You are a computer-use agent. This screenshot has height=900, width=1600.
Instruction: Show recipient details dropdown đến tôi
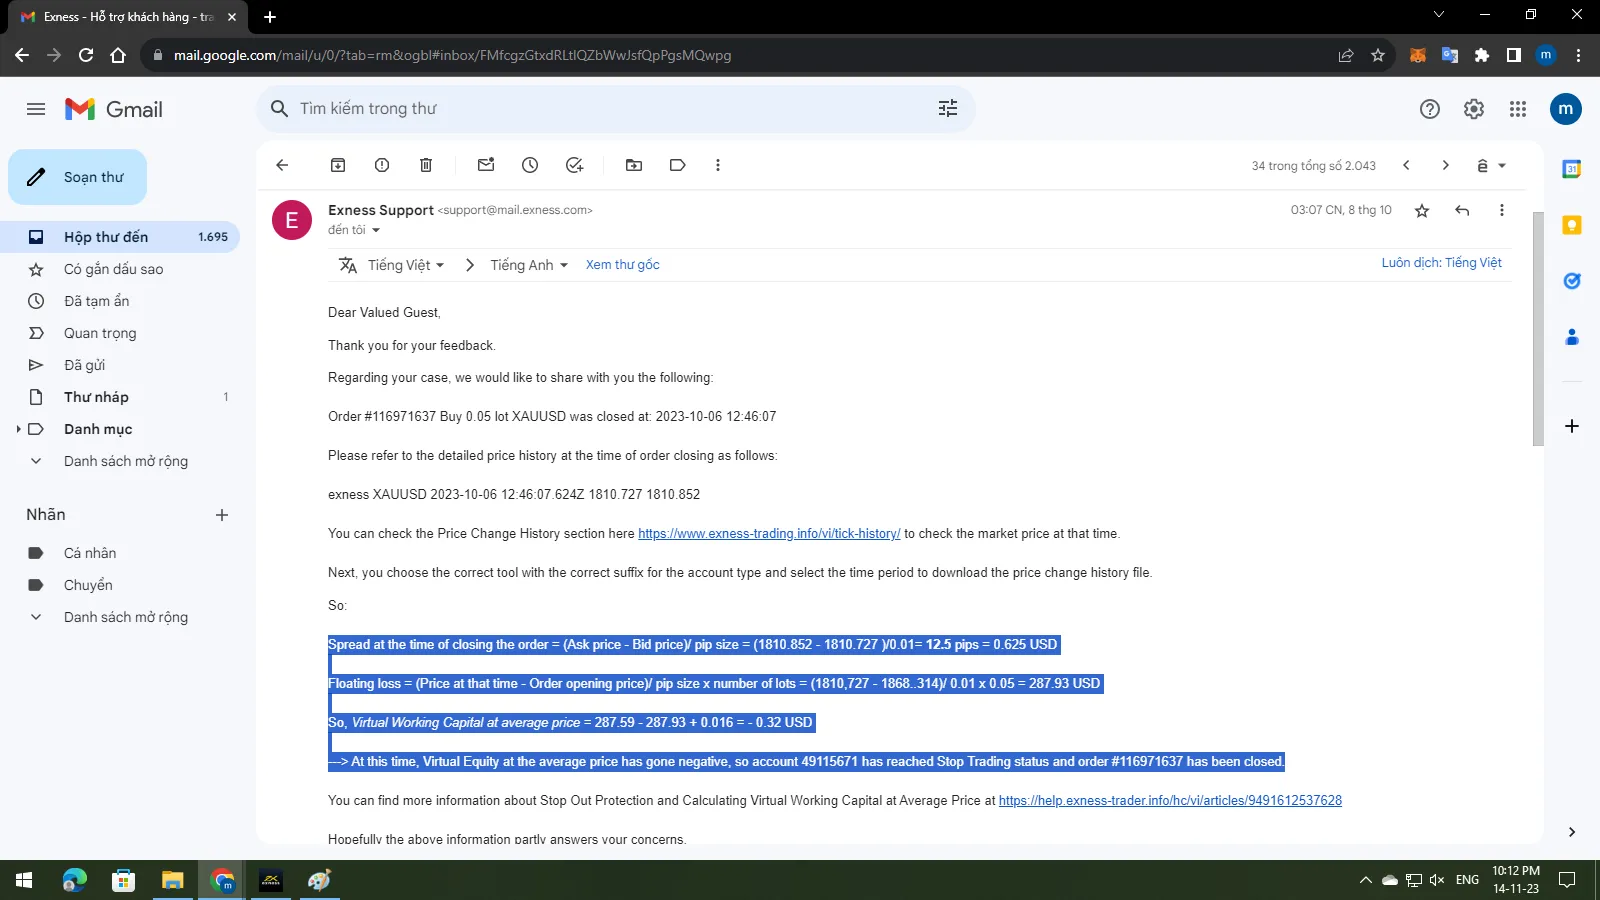(x=376, y=230)
